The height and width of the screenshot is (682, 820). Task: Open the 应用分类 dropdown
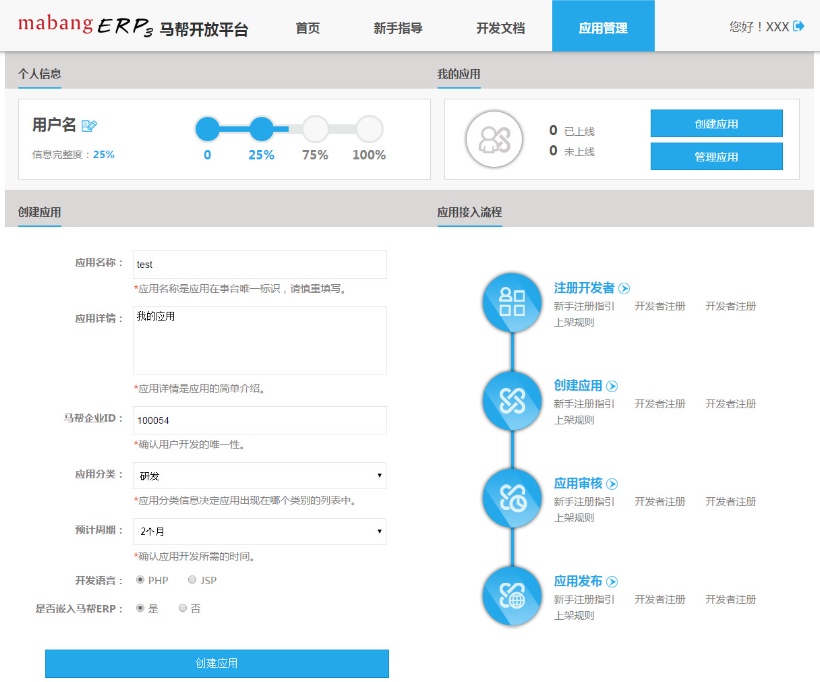pyautogui.click(x=260, y=475)
